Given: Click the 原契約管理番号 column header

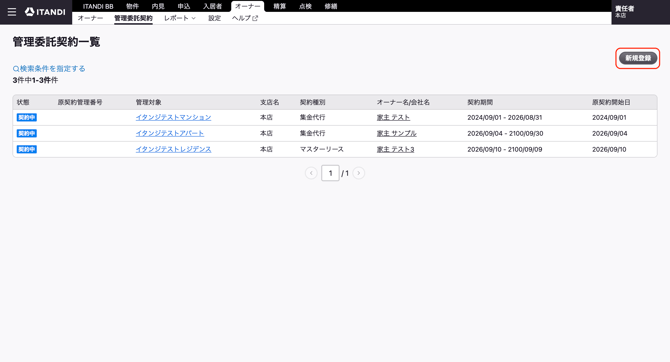Looking at the screenshot, I should click(80, 102).
